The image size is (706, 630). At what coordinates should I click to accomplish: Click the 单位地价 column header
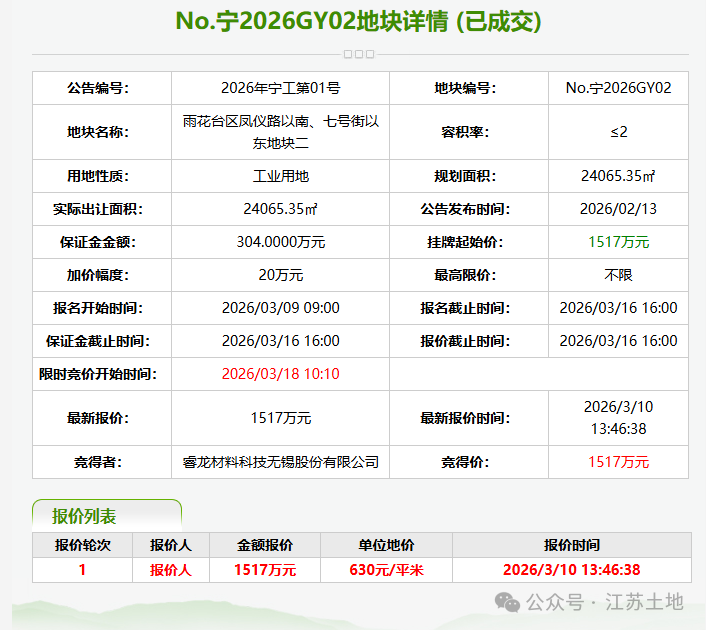pos(386,545)
